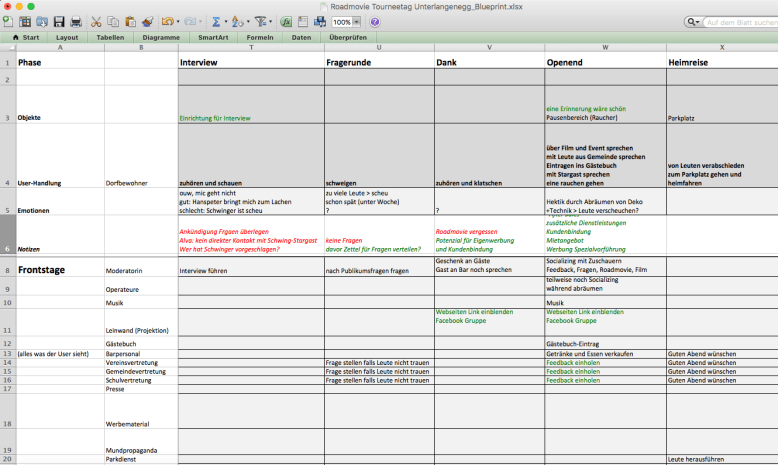Switch to the Daten tab
Viewport: 778px width, 465px height.
[301, 37]
